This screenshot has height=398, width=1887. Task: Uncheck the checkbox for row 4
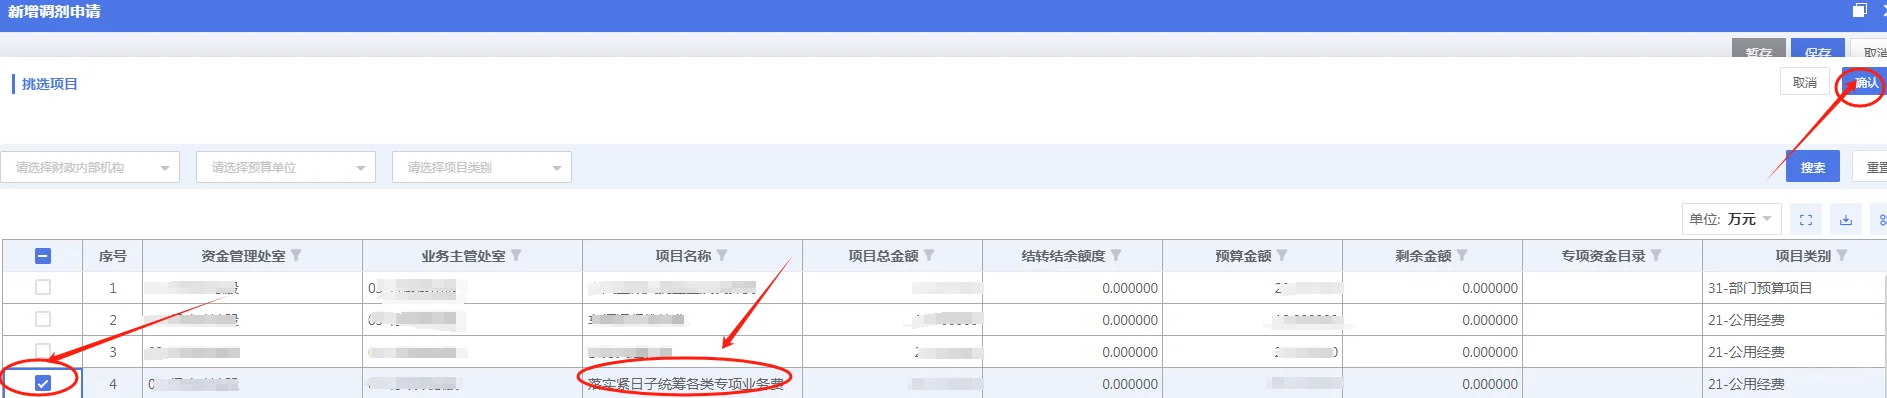point(43,383)
